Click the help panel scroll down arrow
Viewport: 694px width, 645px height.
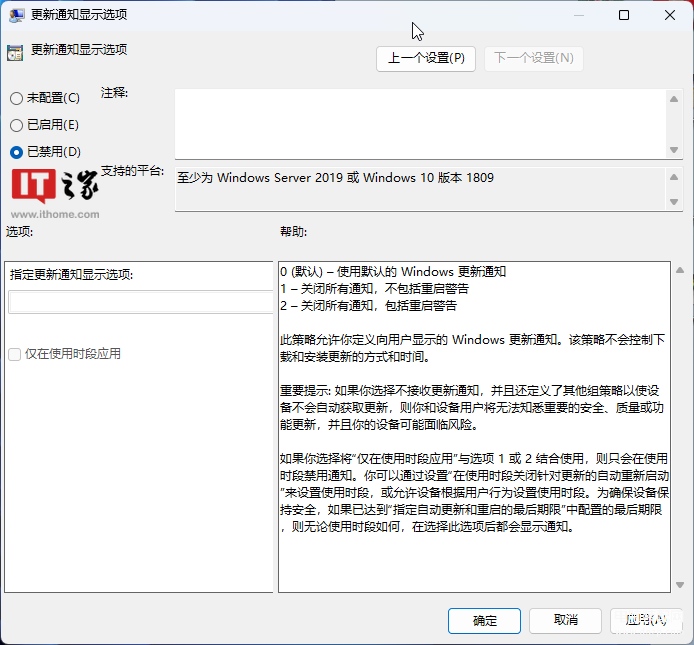point(680,585)
